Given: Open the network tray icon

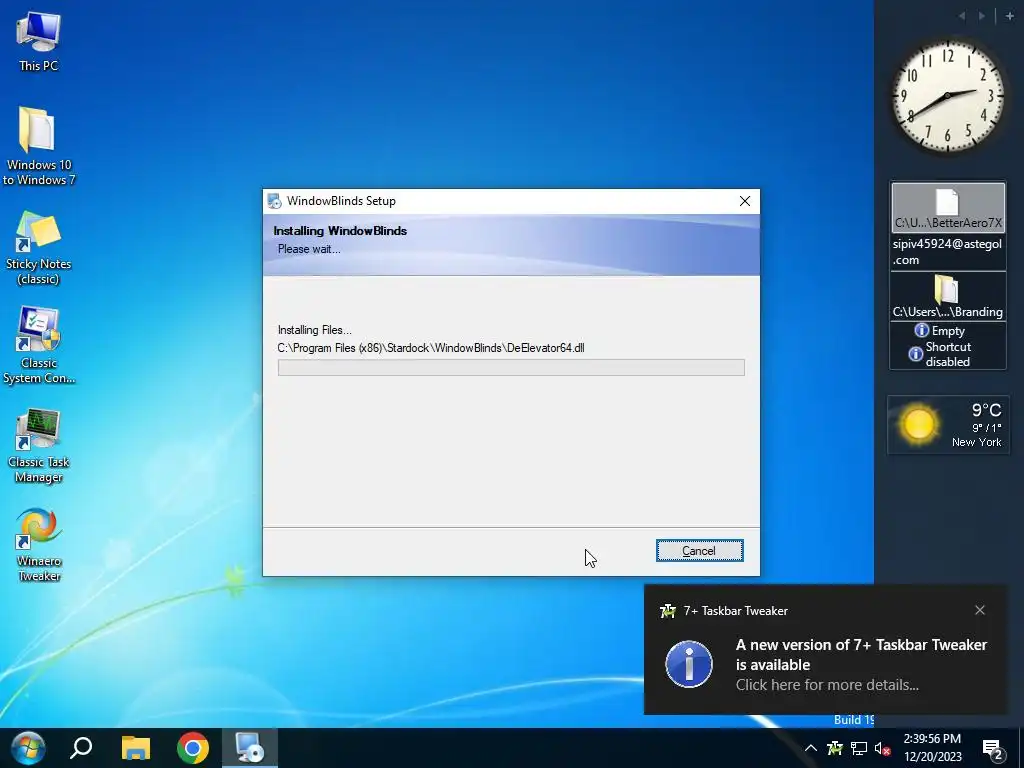Looking at the screenshot, I should coord(859,748).
